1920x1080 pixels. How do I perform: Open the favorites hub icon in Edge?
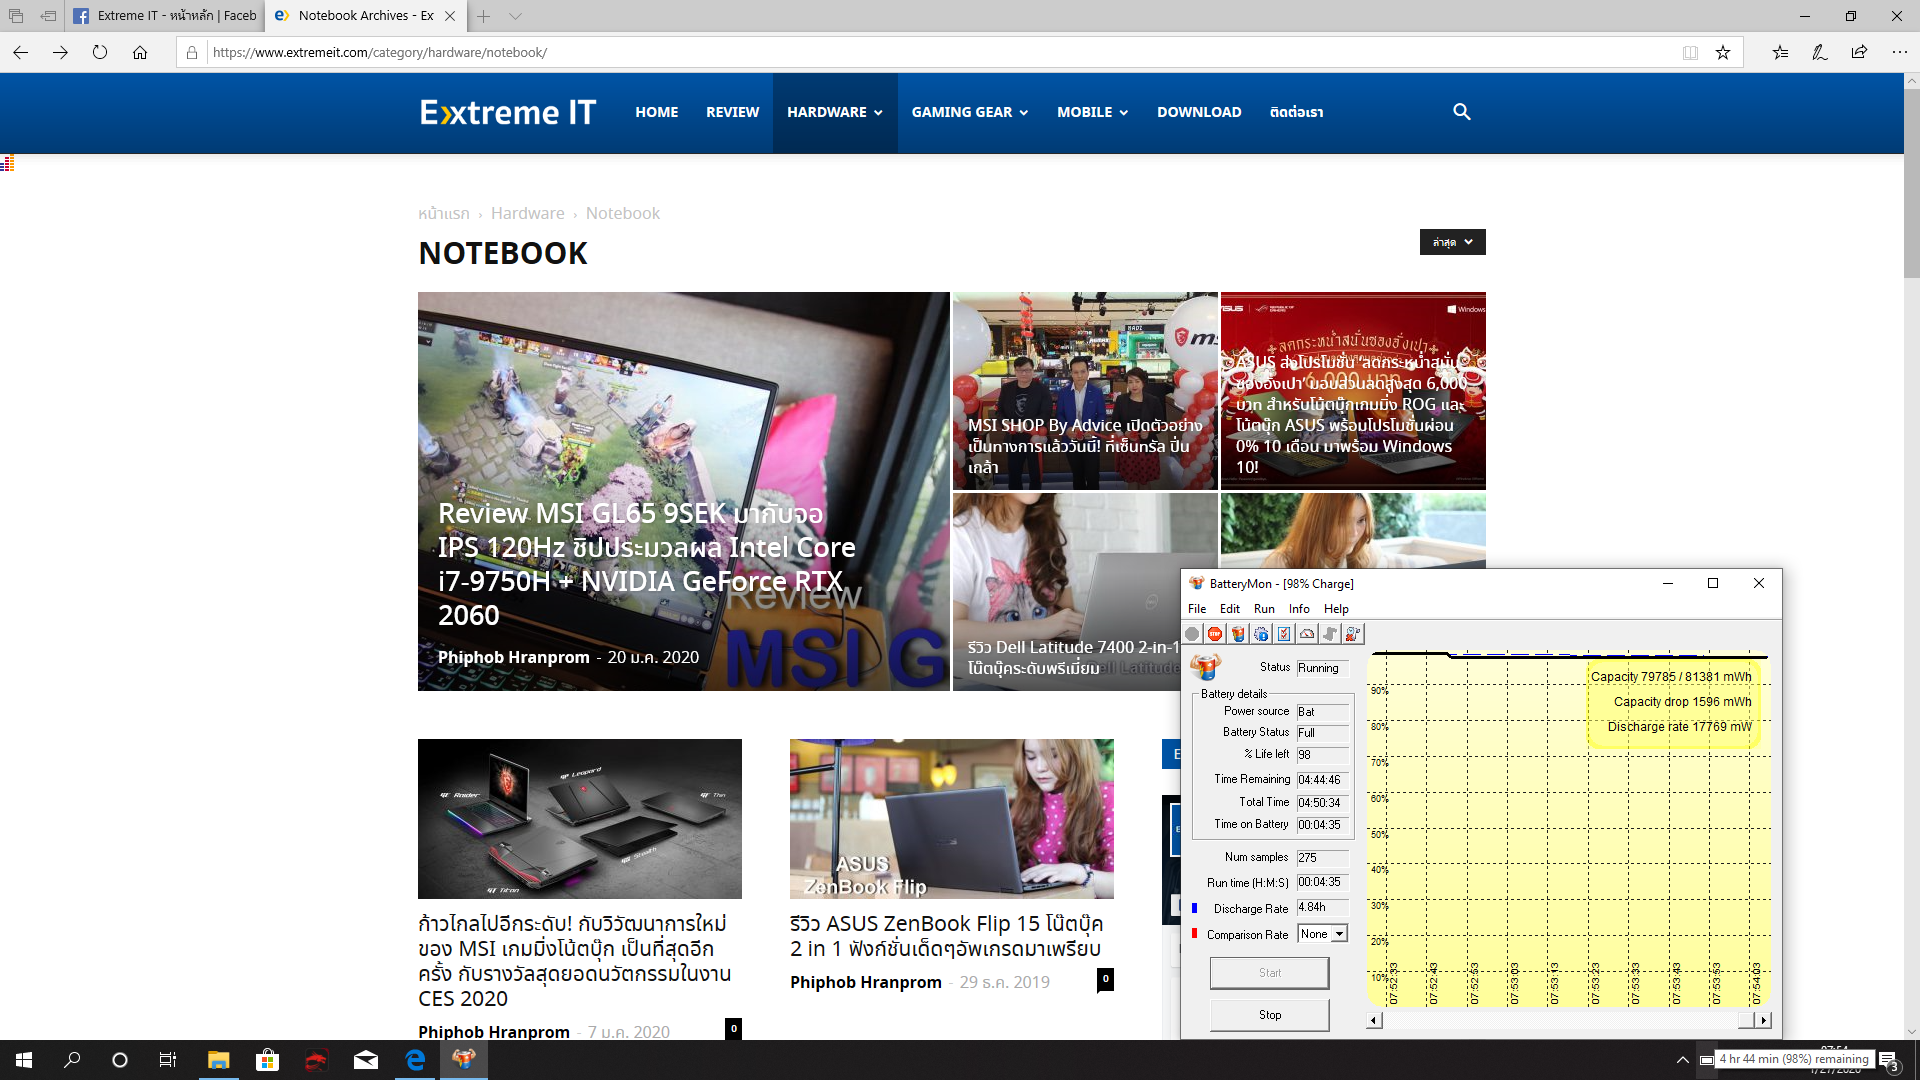(1780, 52)
